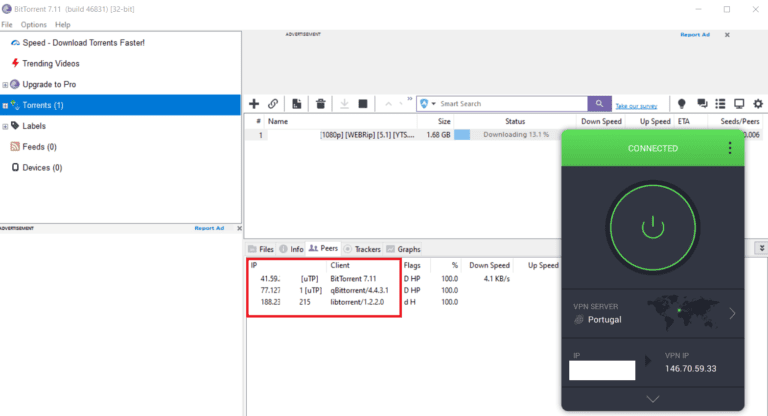The image size is (768, 416).
Task: Close the top advertisement banner
Action: pyautogui.click(x=727, y=35)
